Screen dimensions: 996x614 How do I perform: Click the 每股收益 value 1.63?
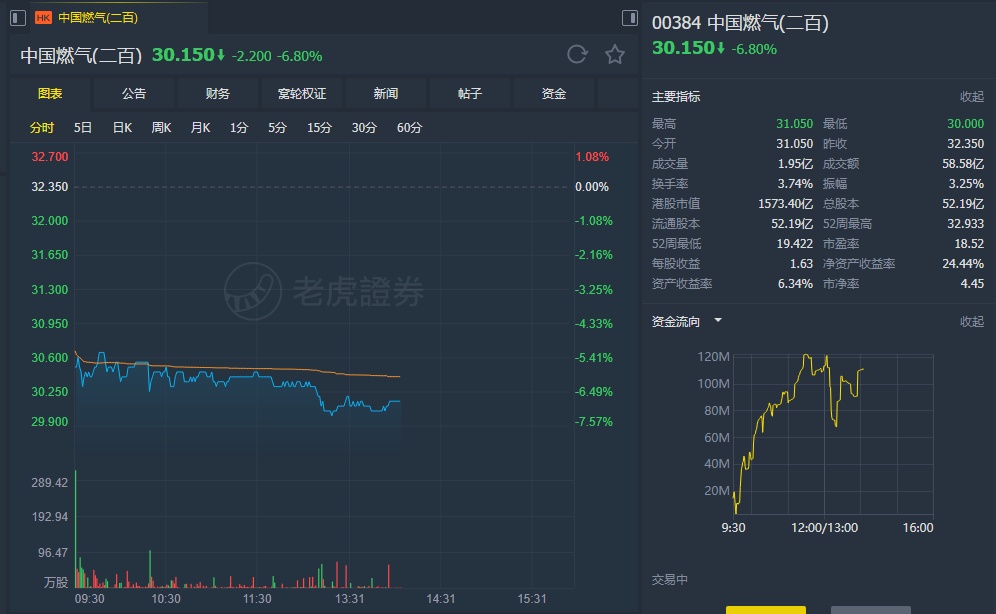[801, 264]
